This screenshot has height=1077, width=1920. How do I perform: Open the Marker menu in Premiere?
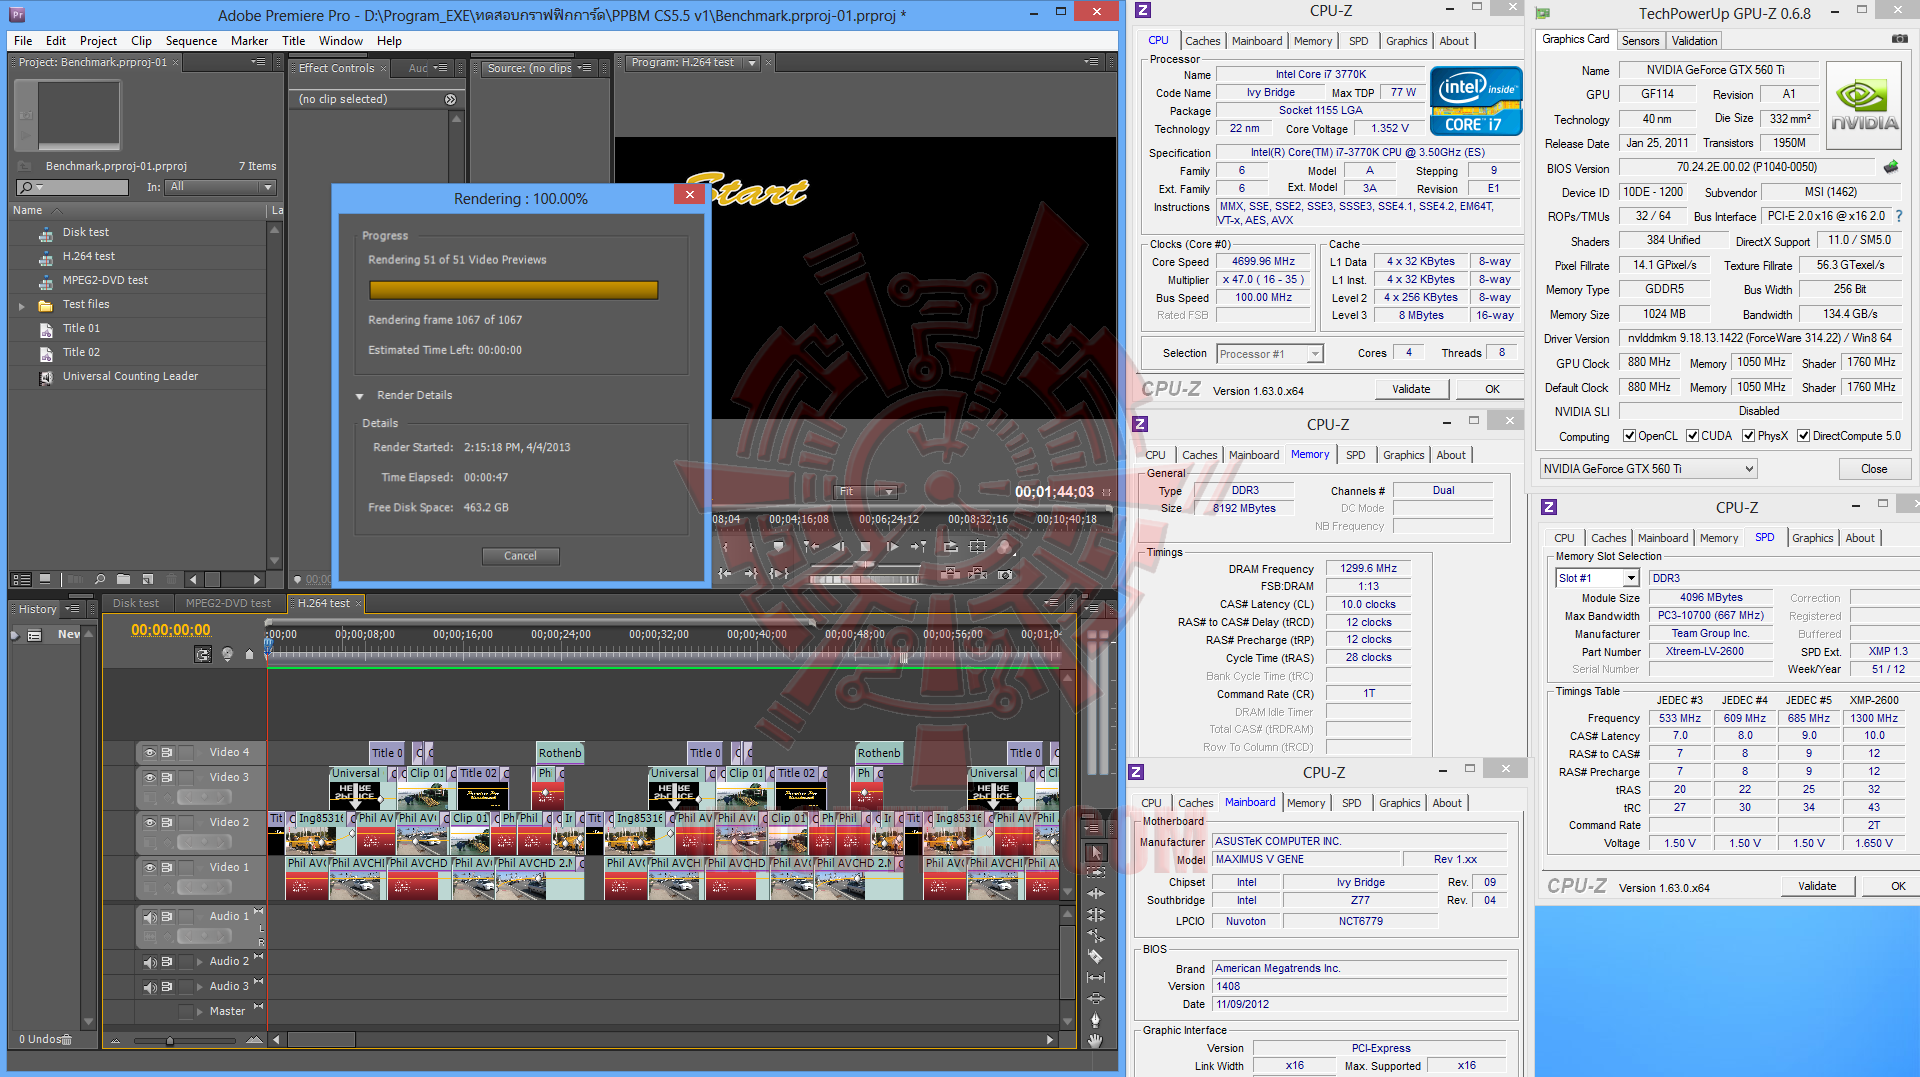(249, 41)
